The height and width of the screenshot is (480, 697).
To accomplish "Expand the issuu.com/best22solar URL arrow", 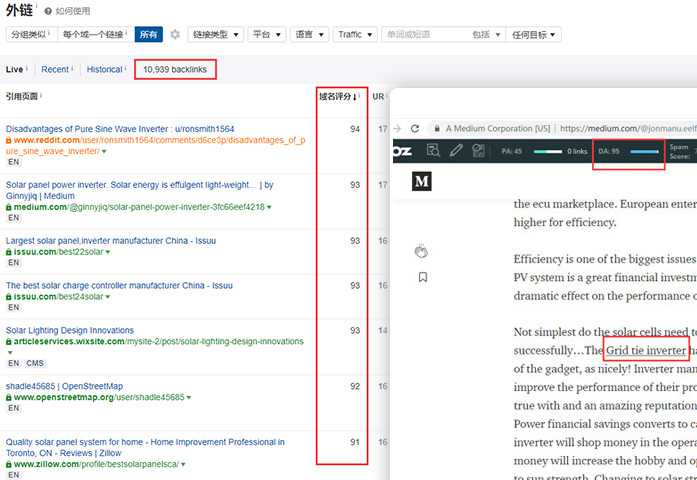I will pyautogui.click(x=108, y=252).
